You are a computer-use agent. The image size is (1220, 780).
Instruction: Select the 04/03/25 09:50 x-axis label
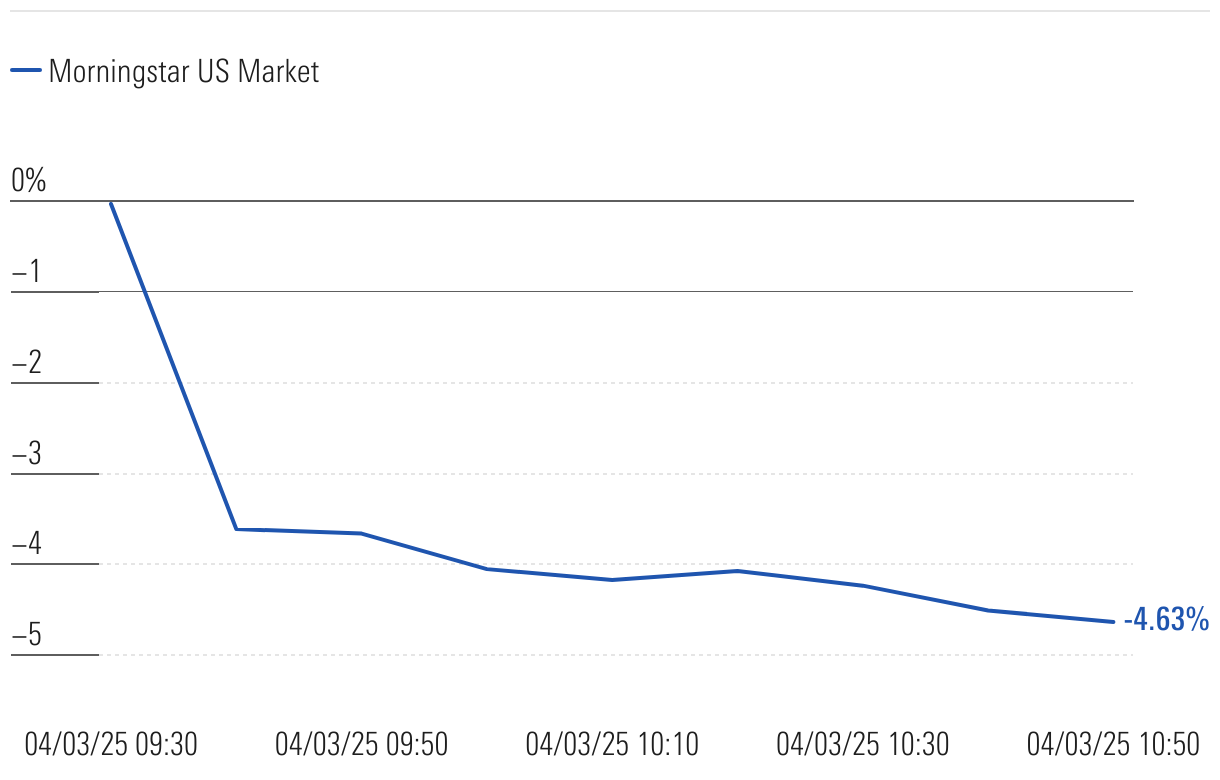click(x=361, y=744)
